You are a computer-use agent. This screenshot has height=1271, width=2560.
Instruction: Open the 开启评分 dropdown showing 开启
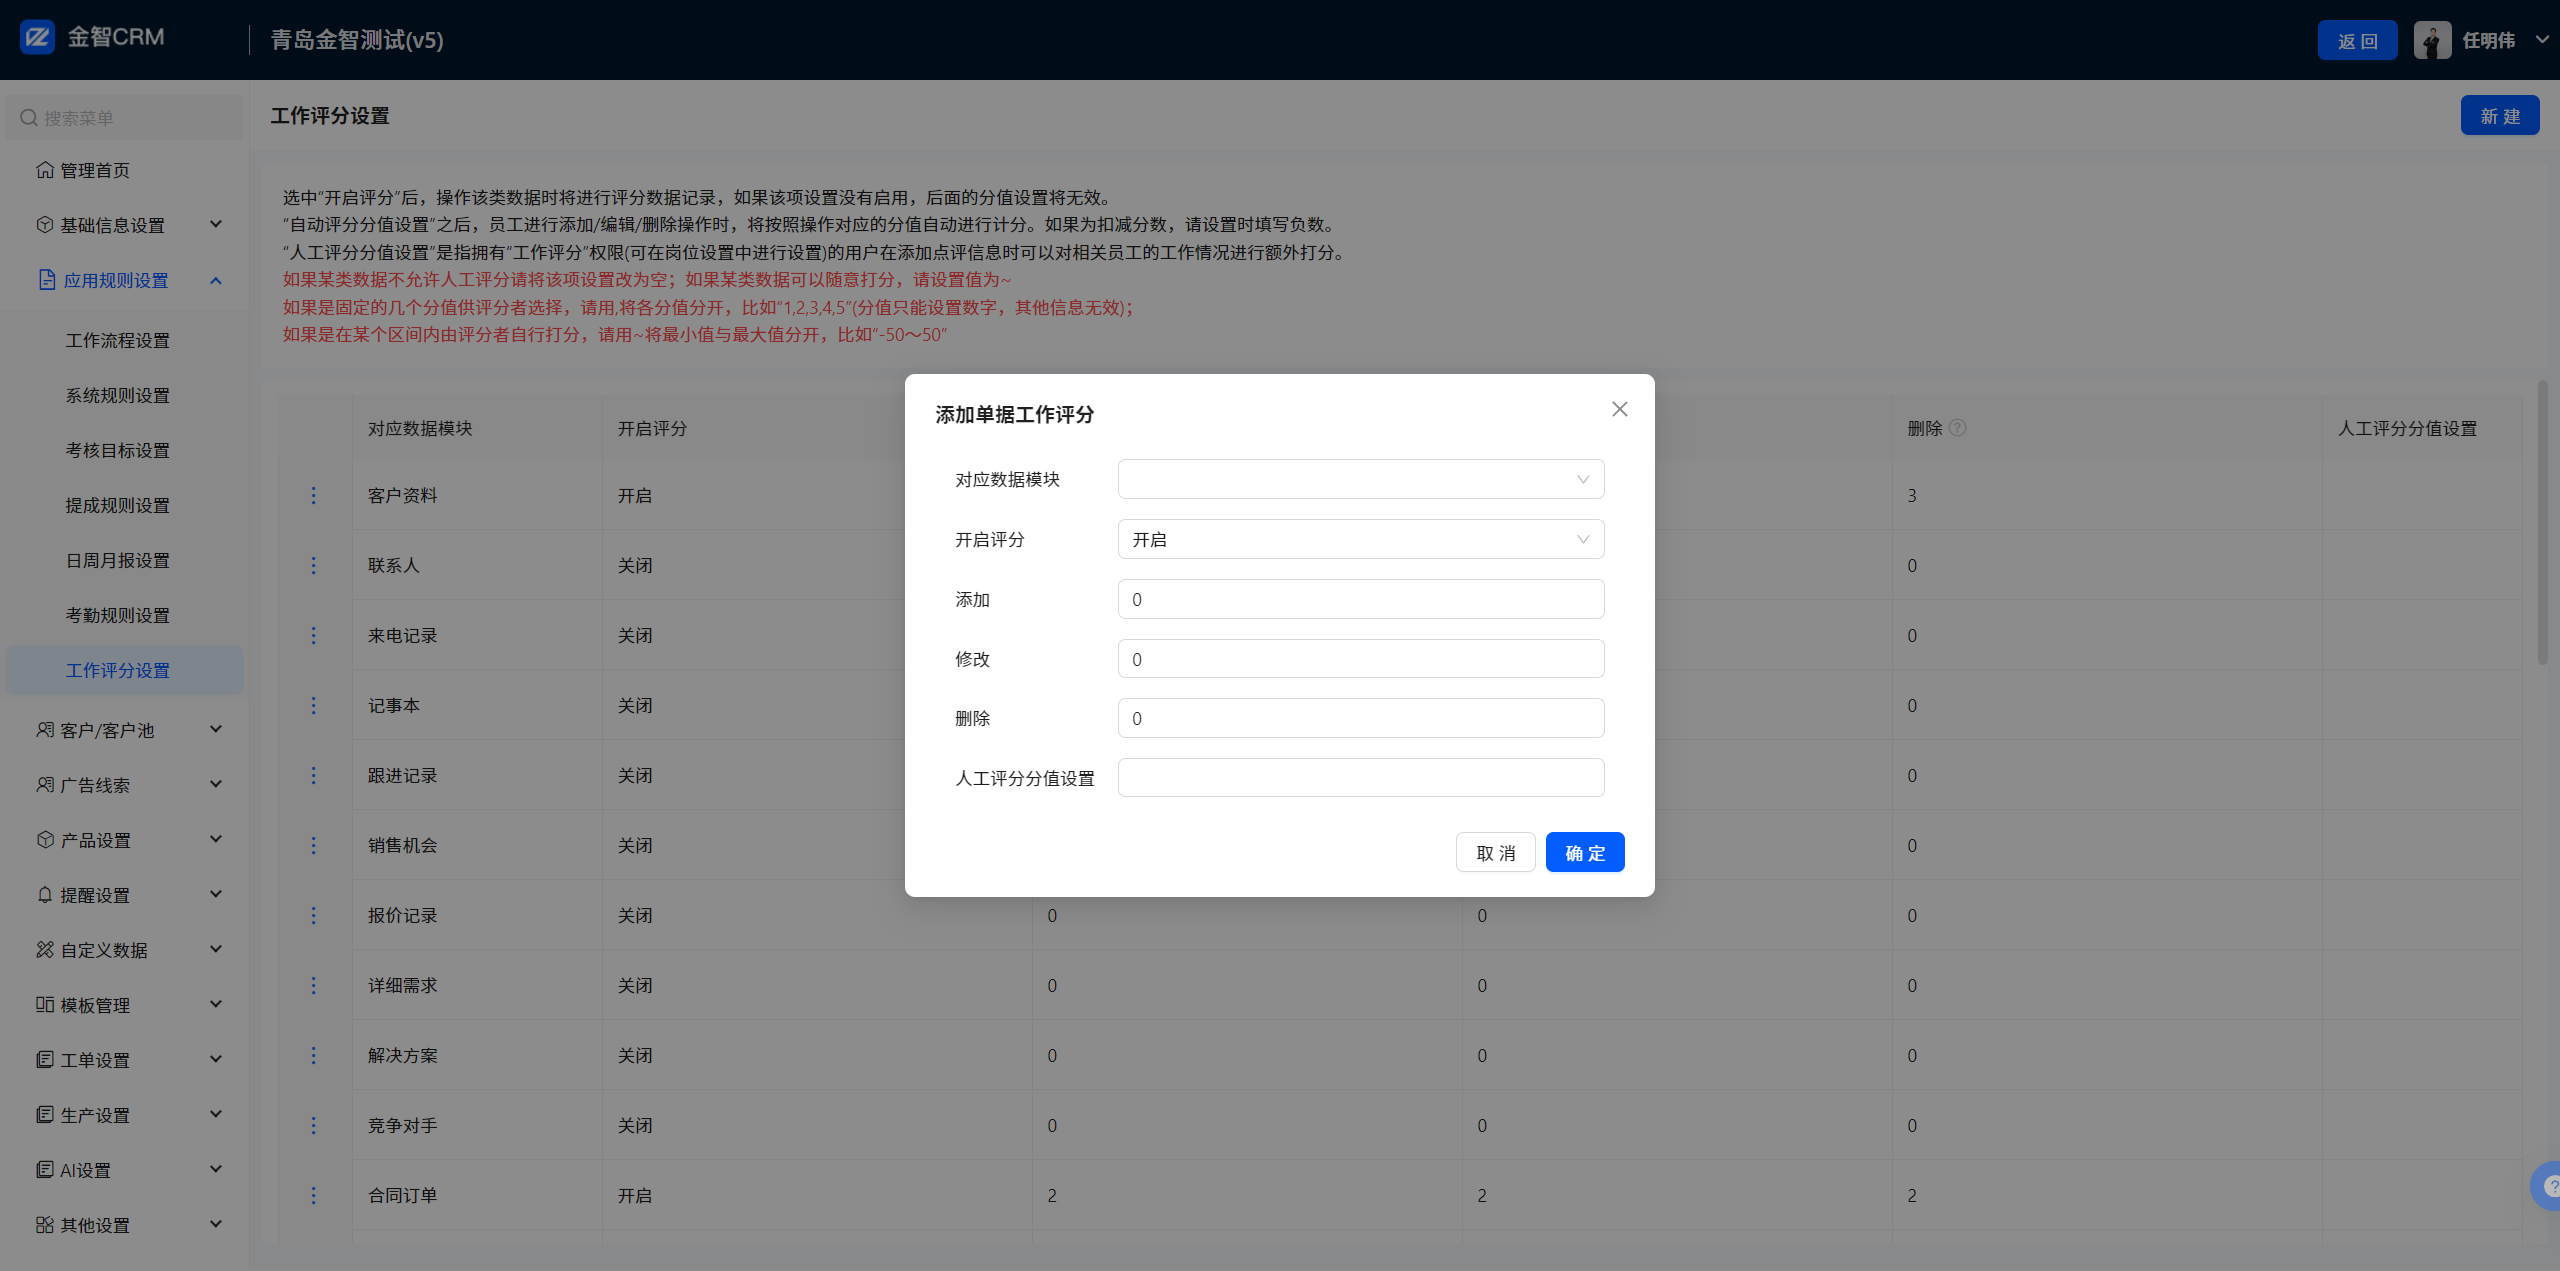[x=1360, y=539]
